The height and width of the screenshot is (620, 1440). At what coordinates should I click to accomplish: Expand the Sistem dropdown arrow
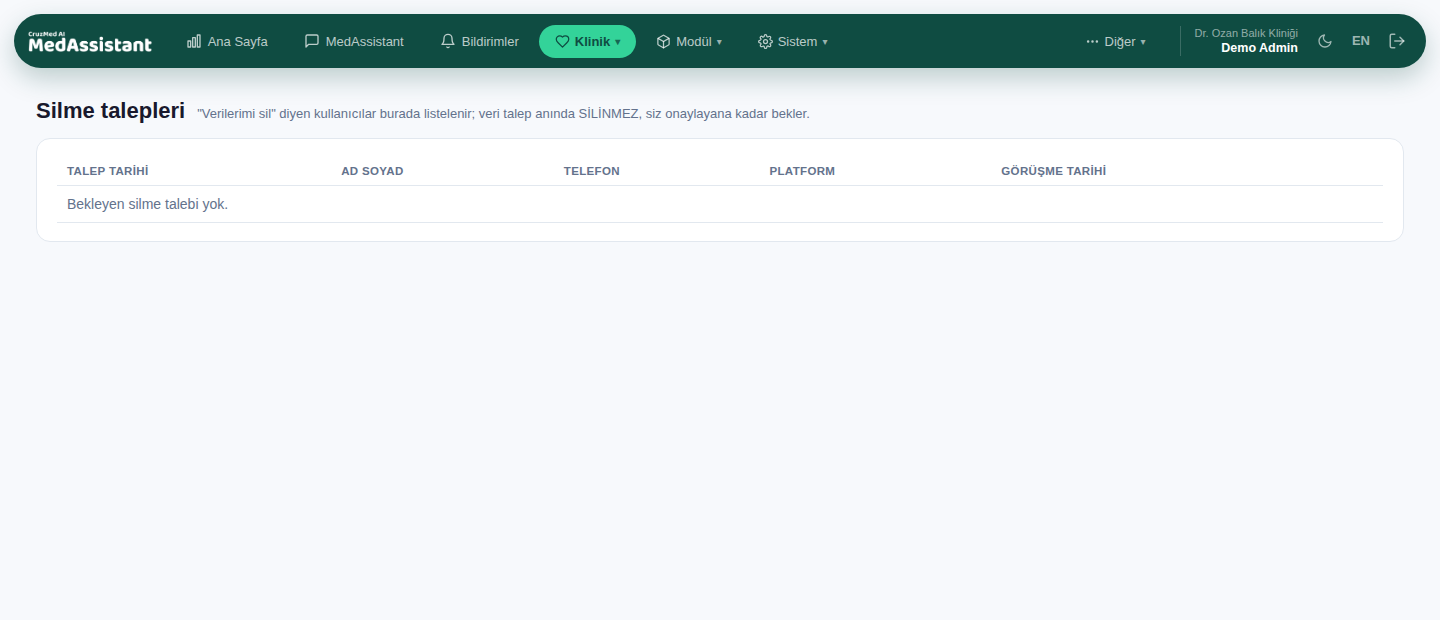(x=825, y=42)
